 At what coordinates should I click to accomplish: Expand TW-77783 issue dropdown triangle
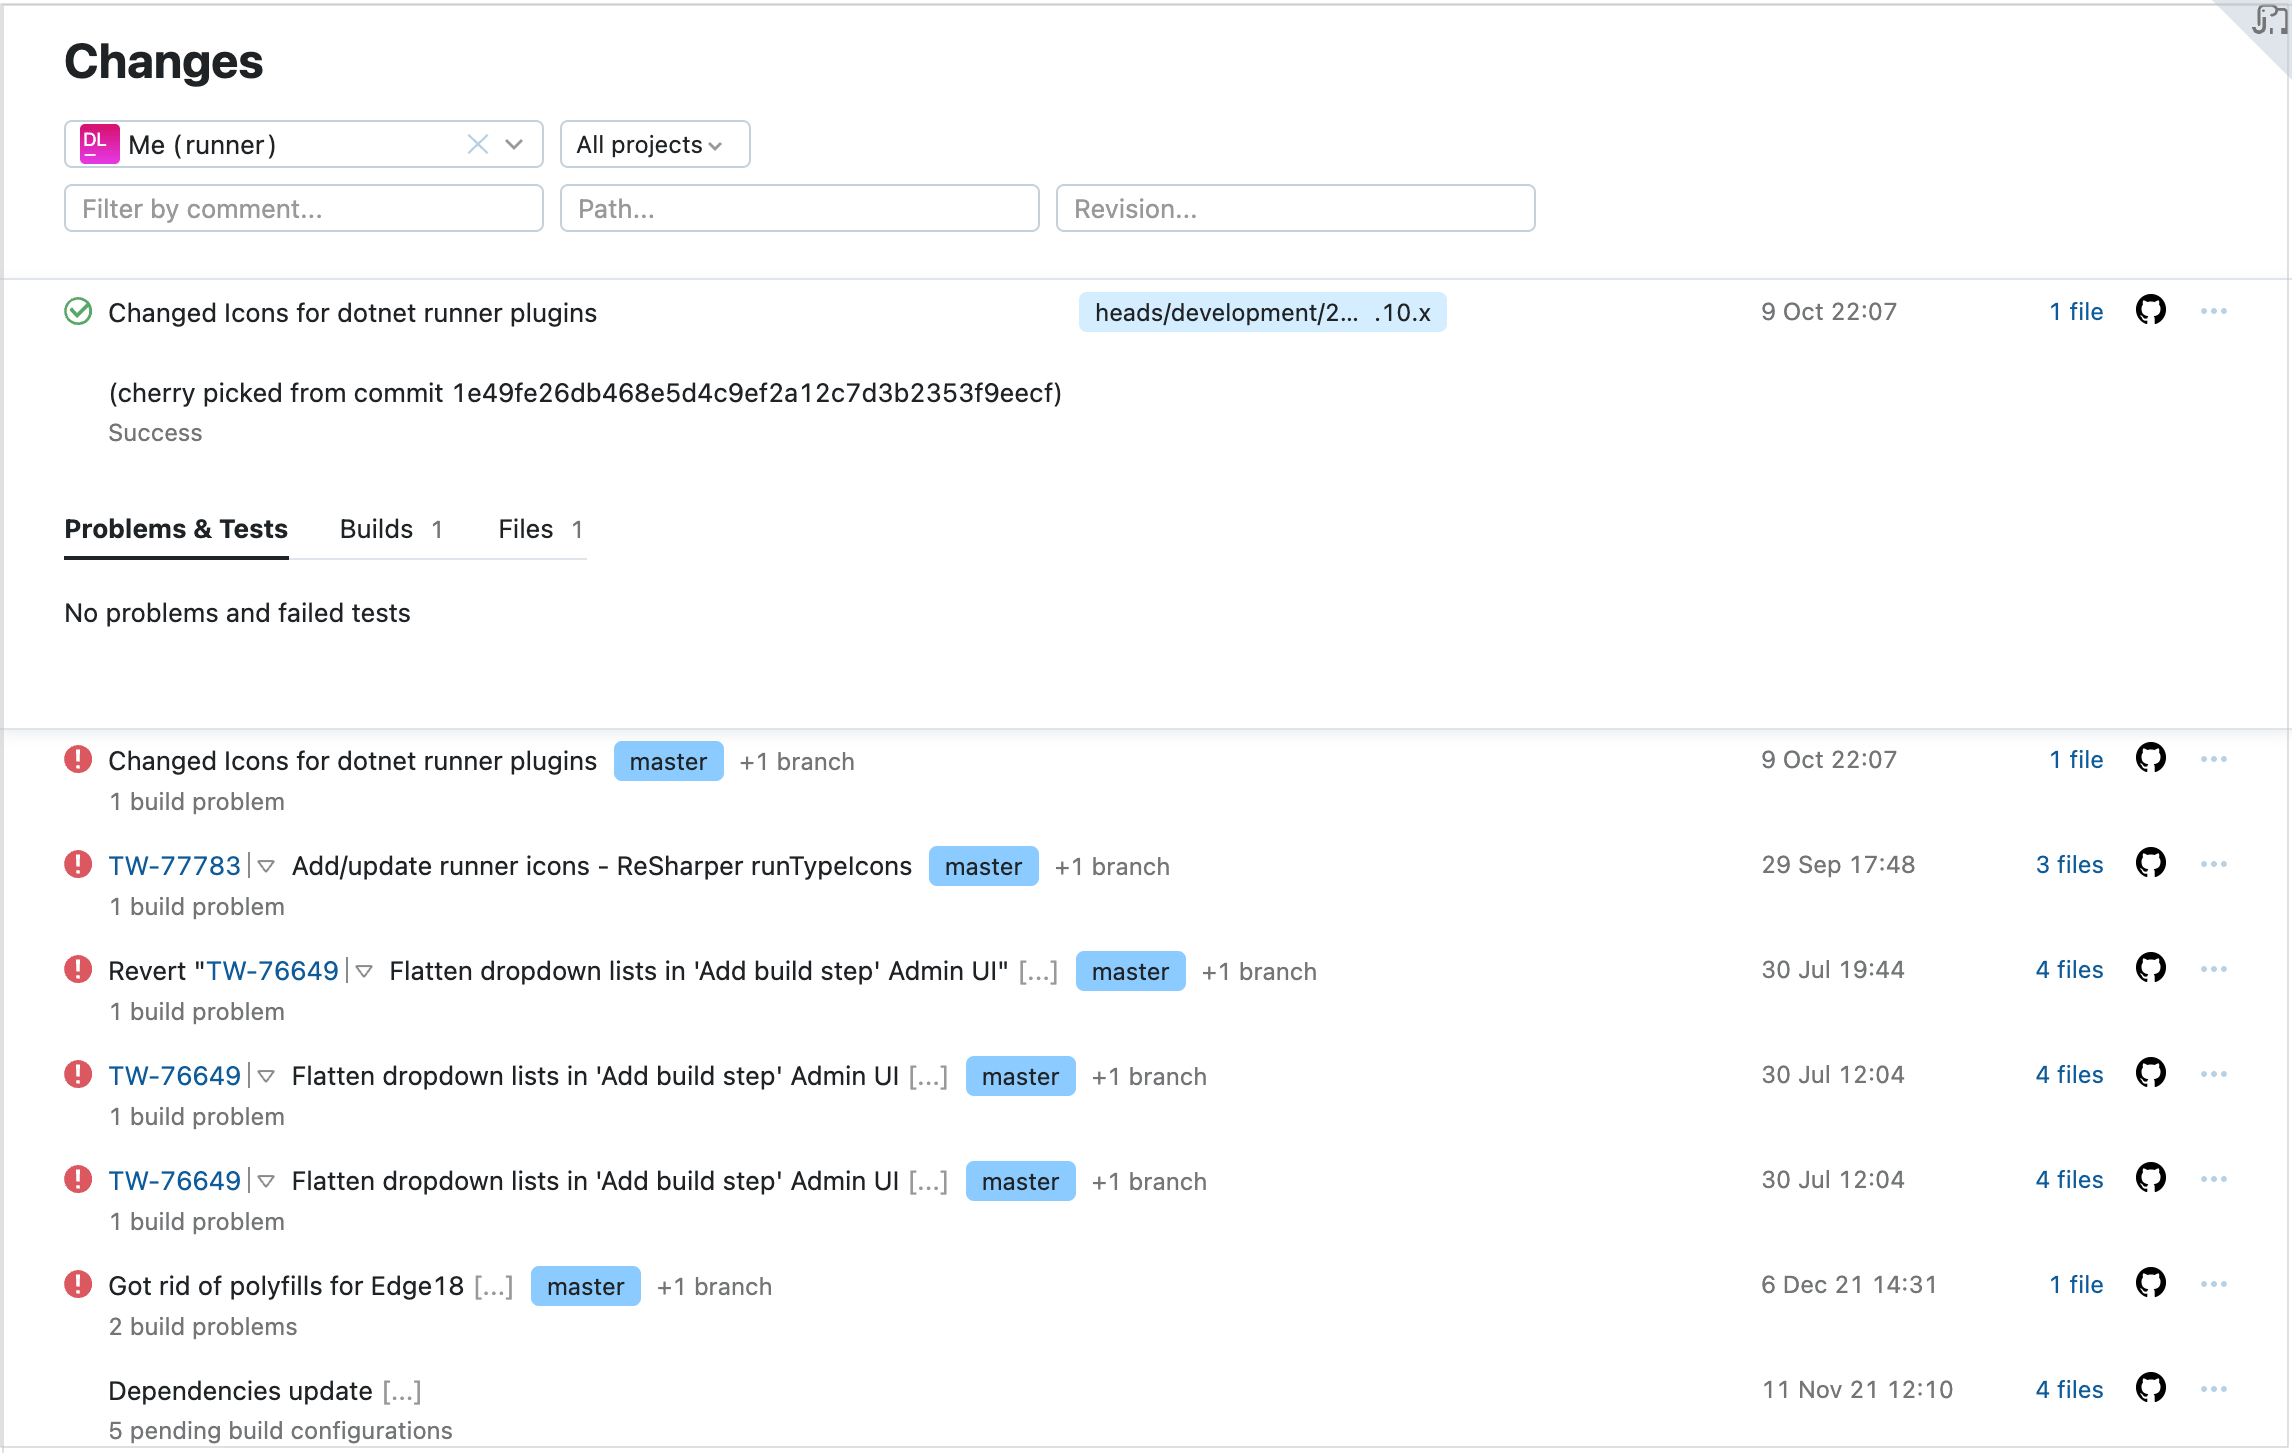click(x=266, y=866)
